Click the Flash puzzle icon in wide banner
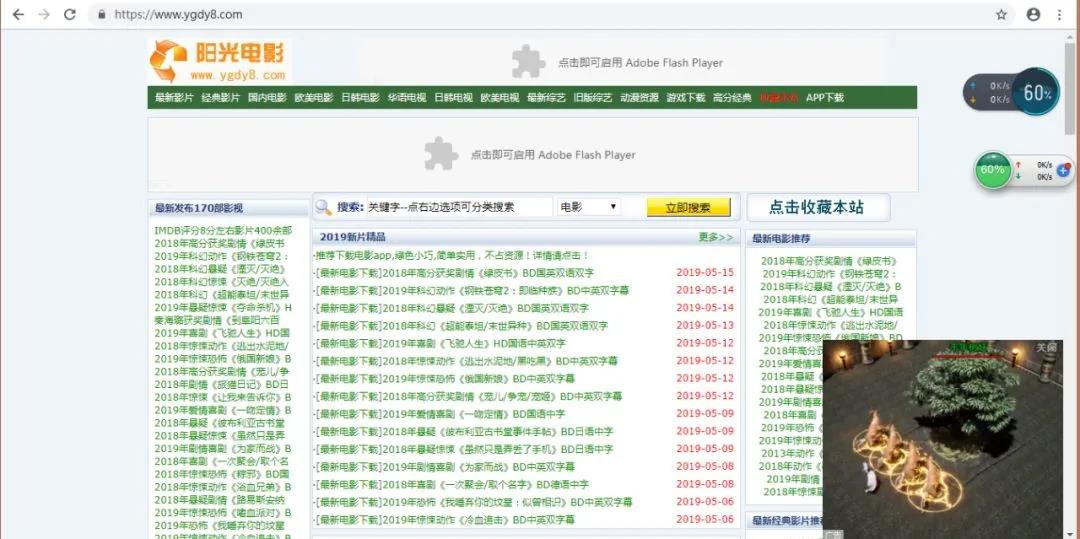Screen dimensions: 1080x539 (441, 154)
